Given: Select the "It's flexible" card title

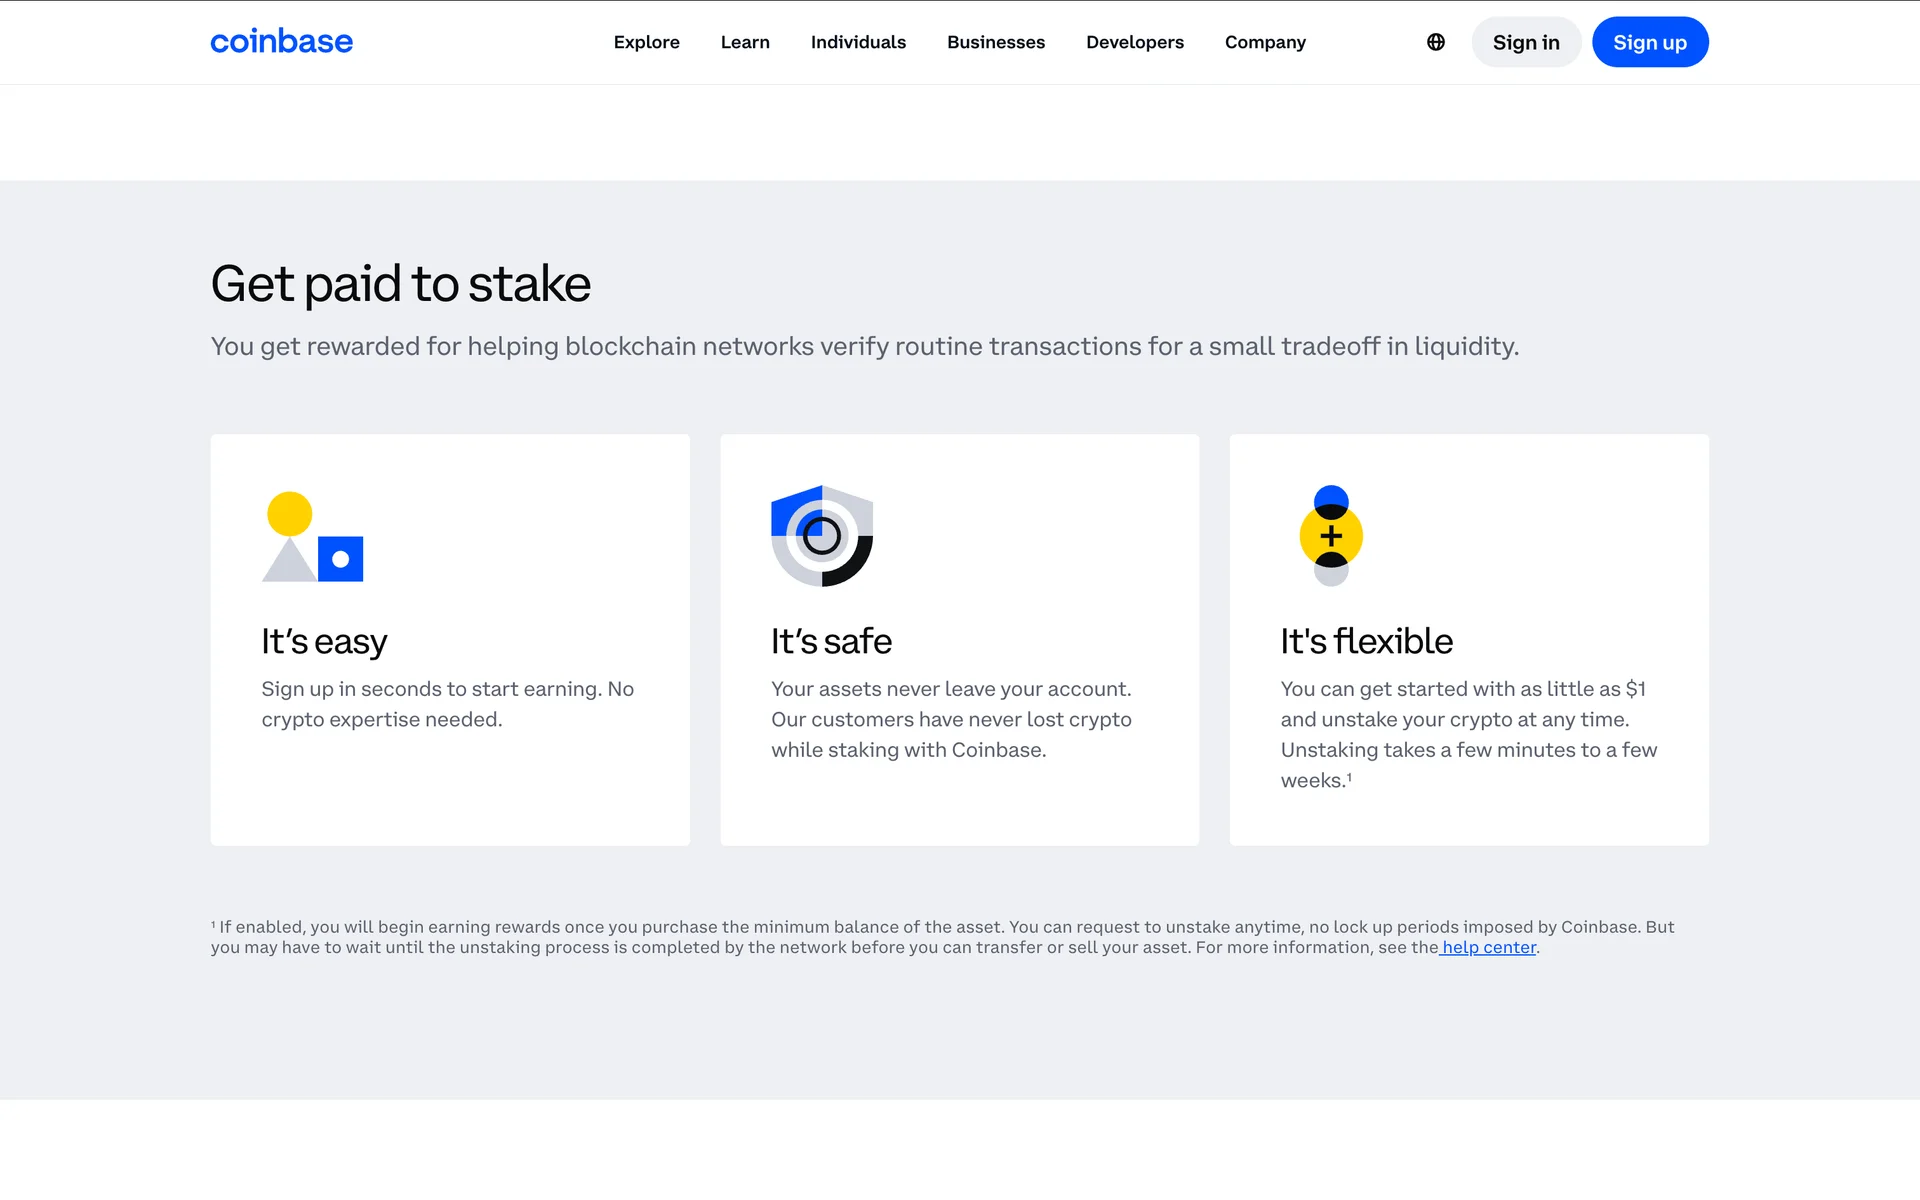Looking at the screenshot, I should [x=1366, y=641].
